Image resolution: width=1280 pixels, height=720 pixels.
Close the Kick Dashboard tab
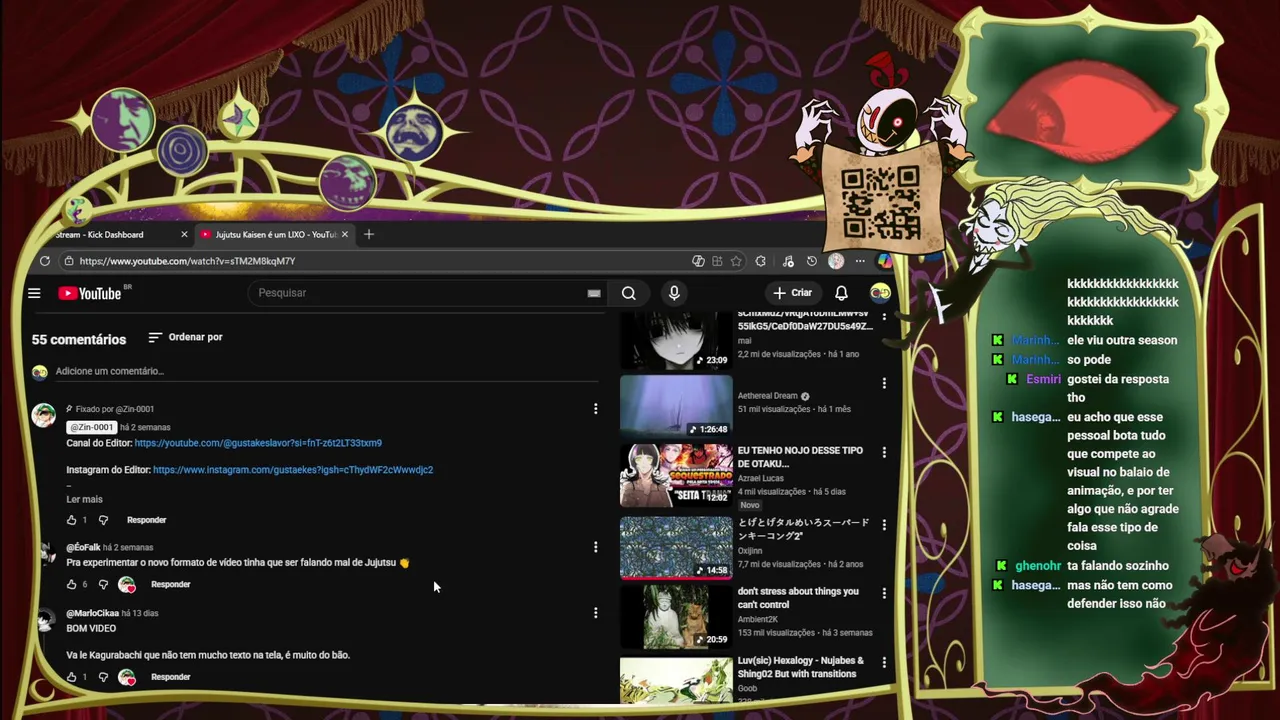184,234
